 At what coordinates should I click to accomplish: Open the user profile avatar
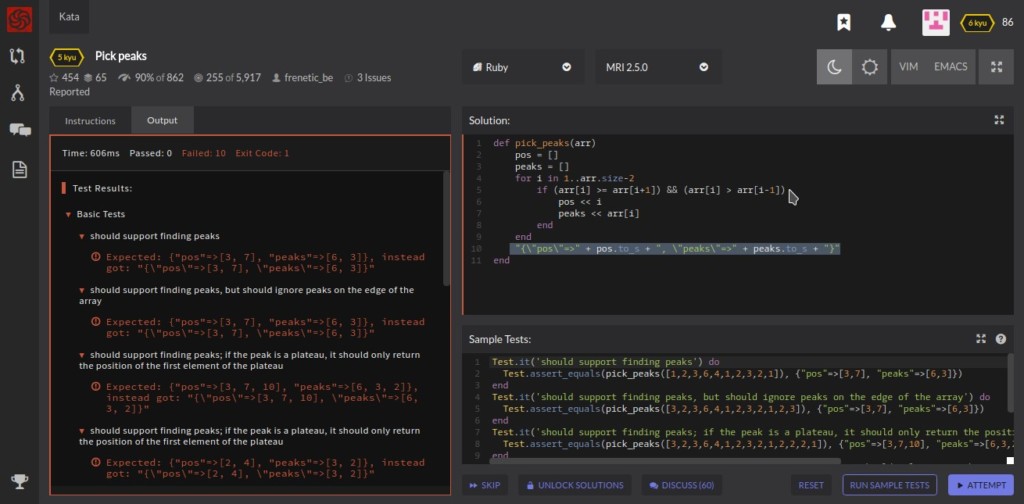[935, 22]
